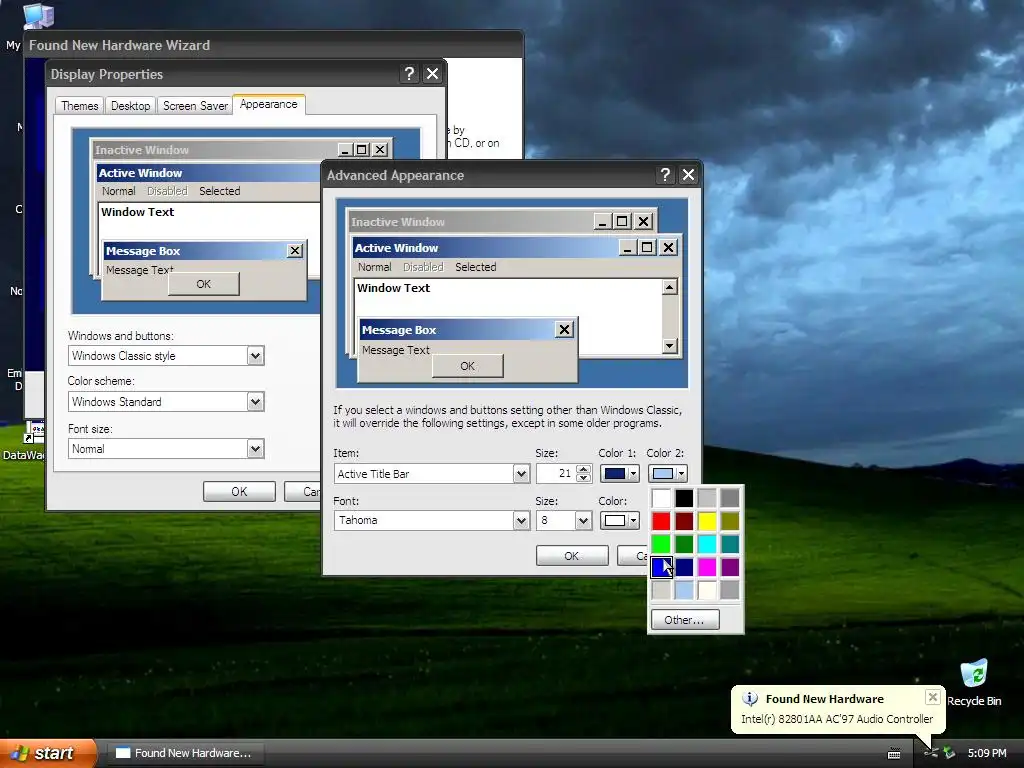Activate Found New Hardware taskbar button
This screenshot has height=768, width=1024.
184,753
